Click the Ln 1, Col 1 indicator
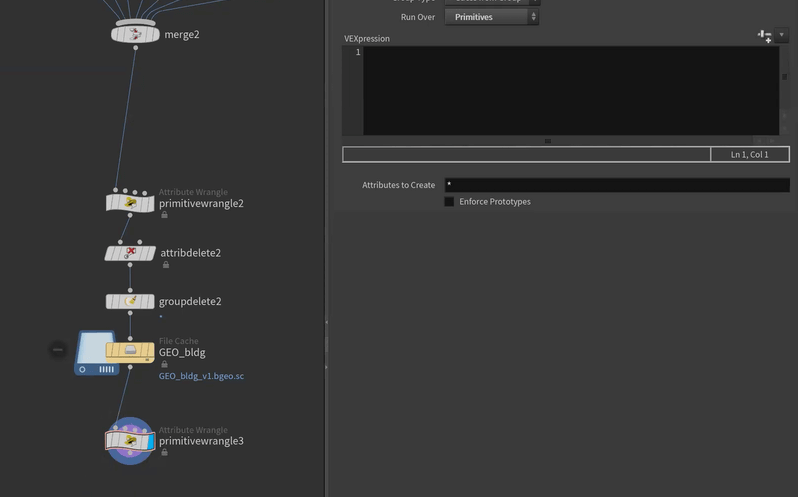The image size is (798, 497). (749, 154)
